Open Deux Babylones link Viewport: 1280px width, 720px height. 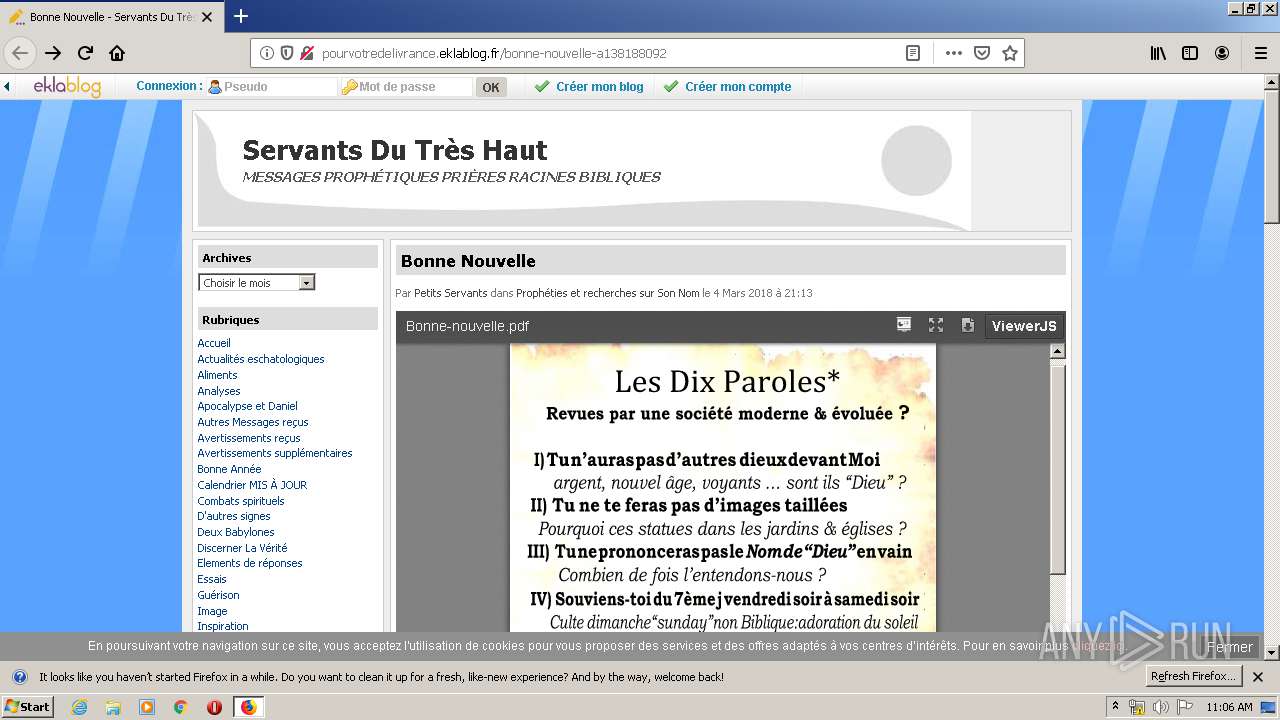236,532
